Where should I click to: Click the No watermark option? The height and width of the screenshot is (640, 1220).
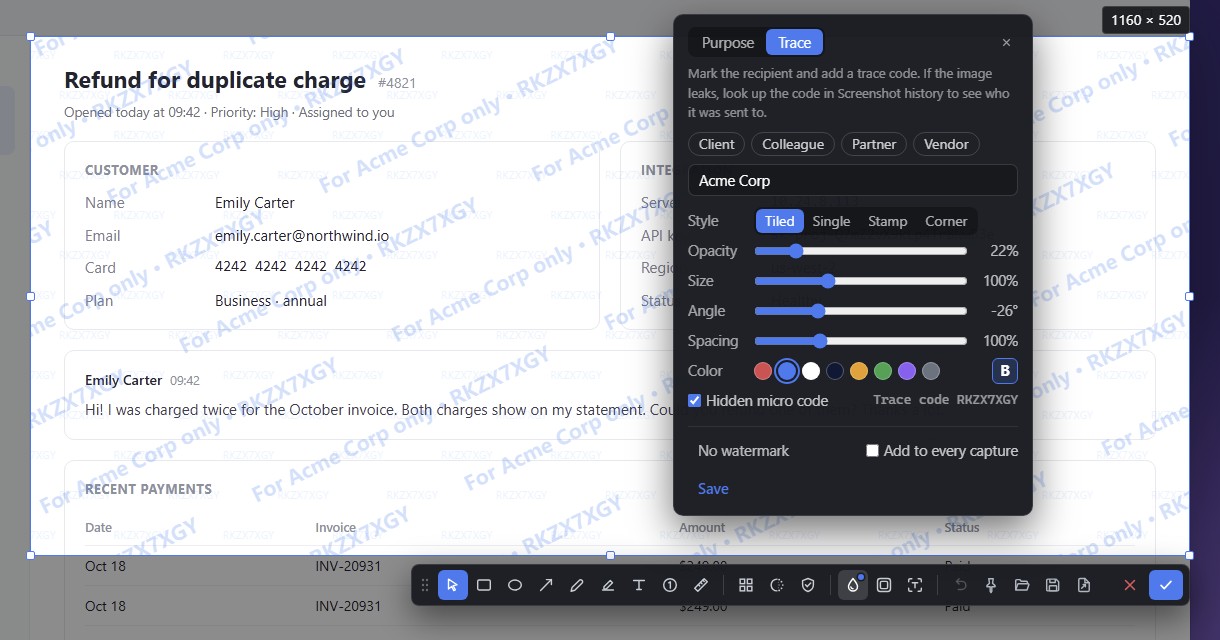[743, 451]
